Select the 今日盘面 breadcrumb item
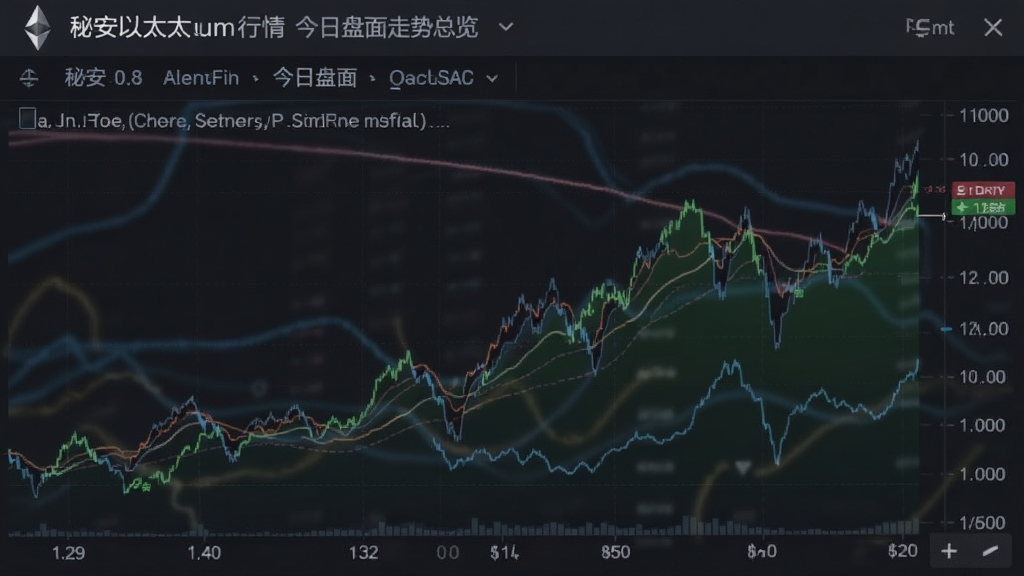 pos(315,78)
